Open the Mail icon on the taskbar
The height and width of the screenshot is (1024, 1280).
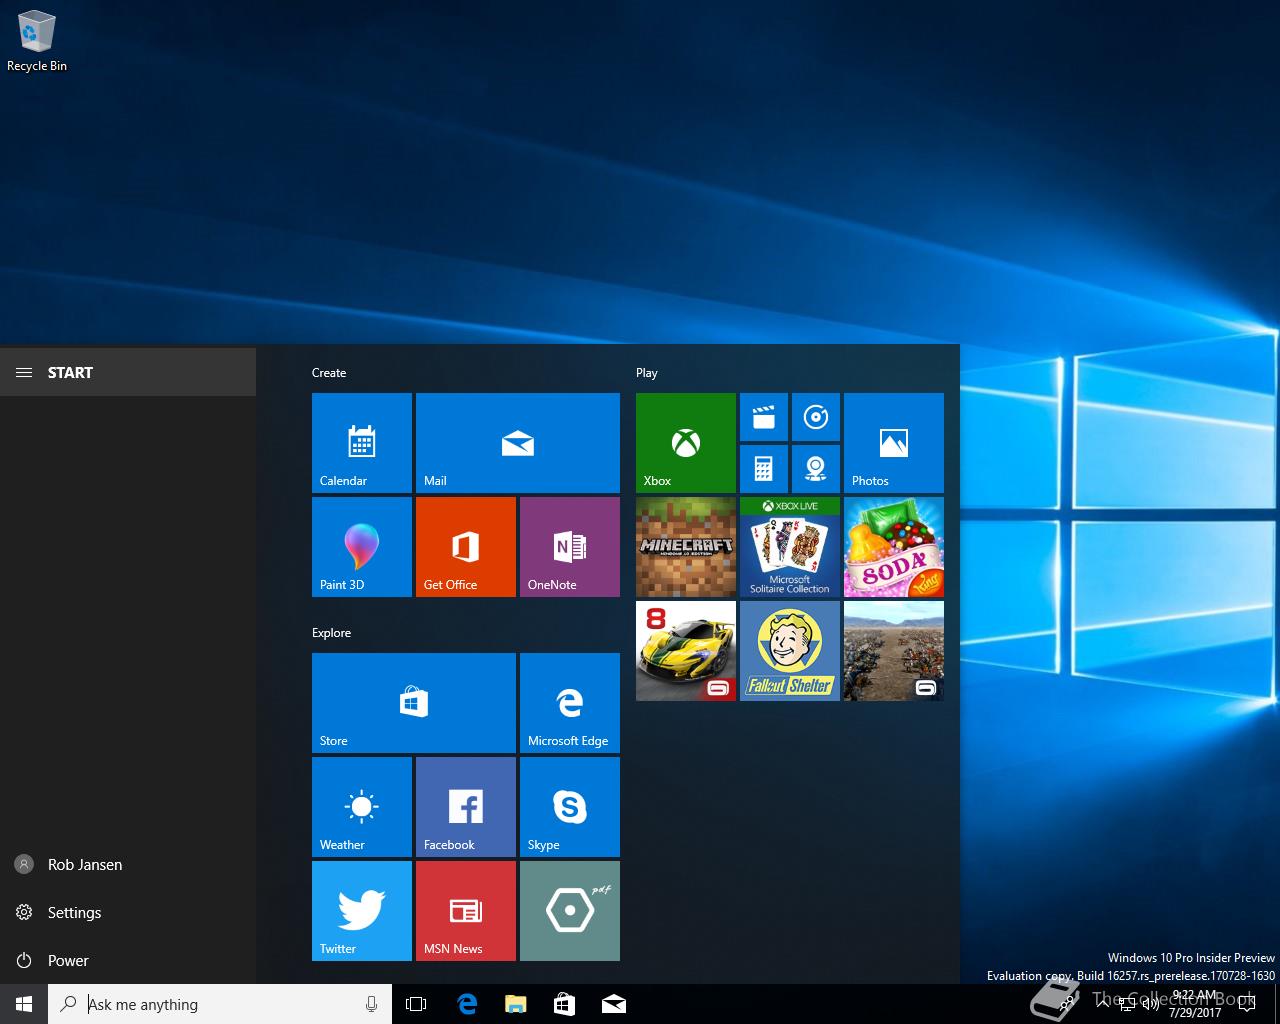click(614, 1004)
